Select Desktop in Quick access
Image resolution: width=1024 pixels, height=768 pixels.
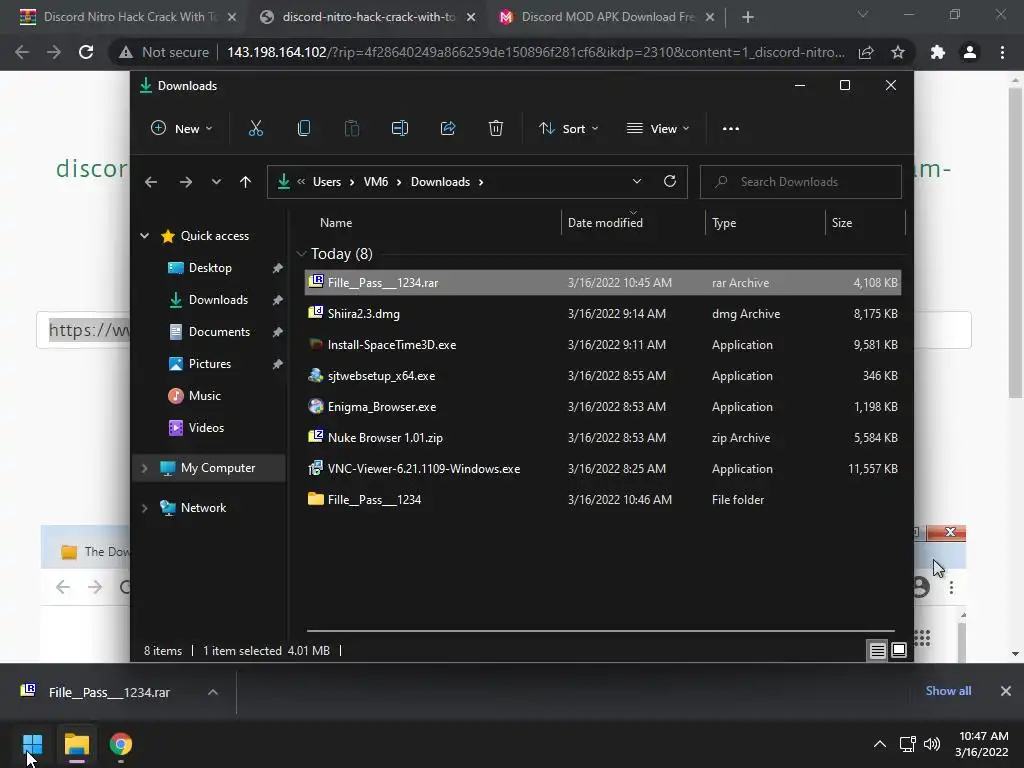pyautogui.click(x=210, y=268)
